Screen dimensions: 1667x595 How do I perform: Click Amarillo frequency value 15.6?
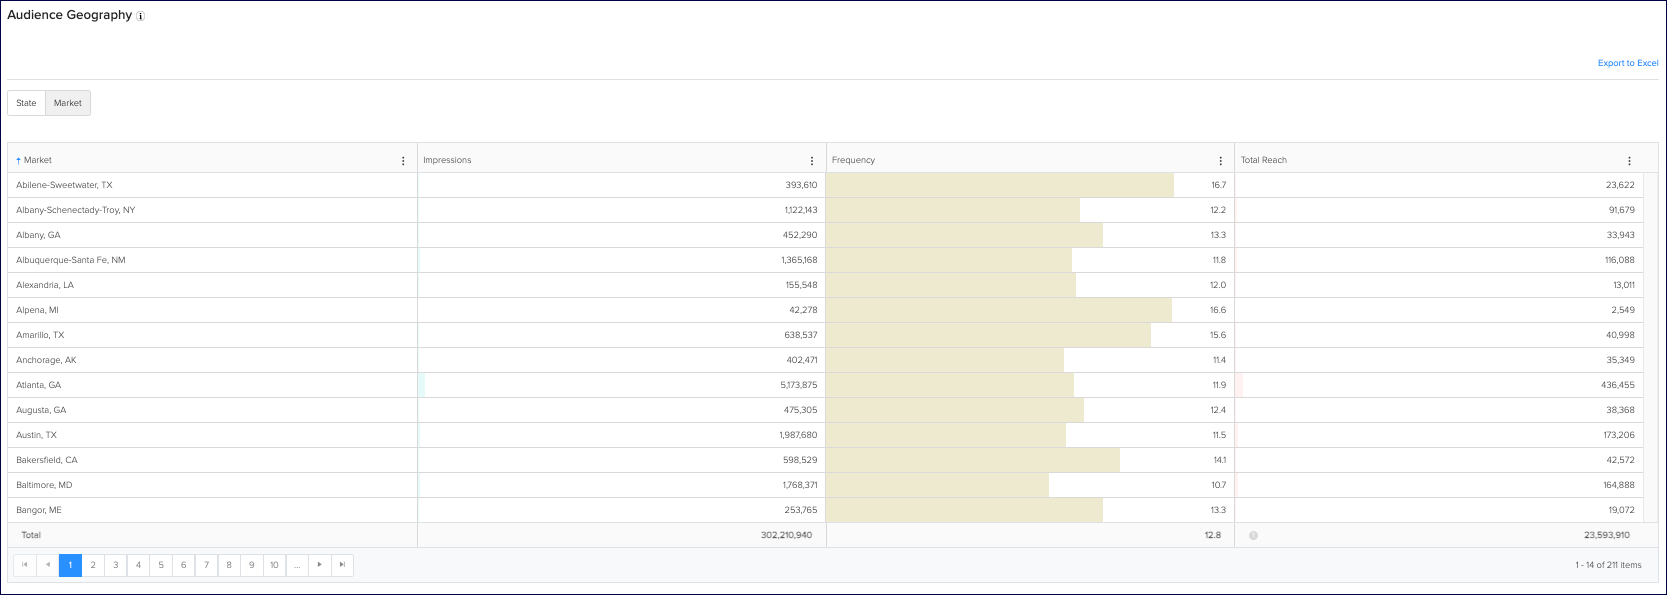(1218, 335)
